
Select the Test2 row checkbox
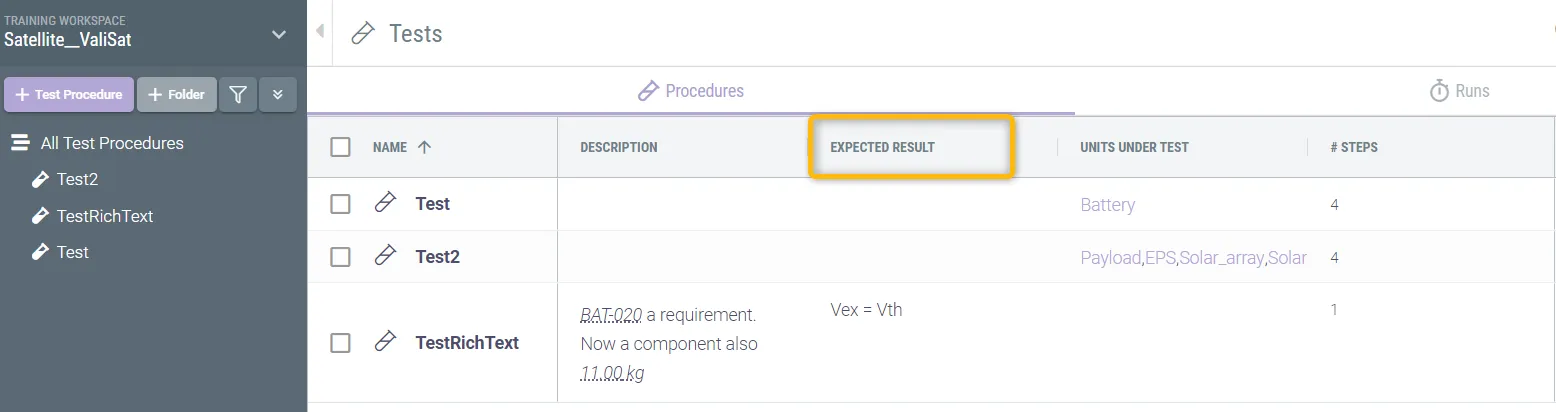(x=341, y=257)
